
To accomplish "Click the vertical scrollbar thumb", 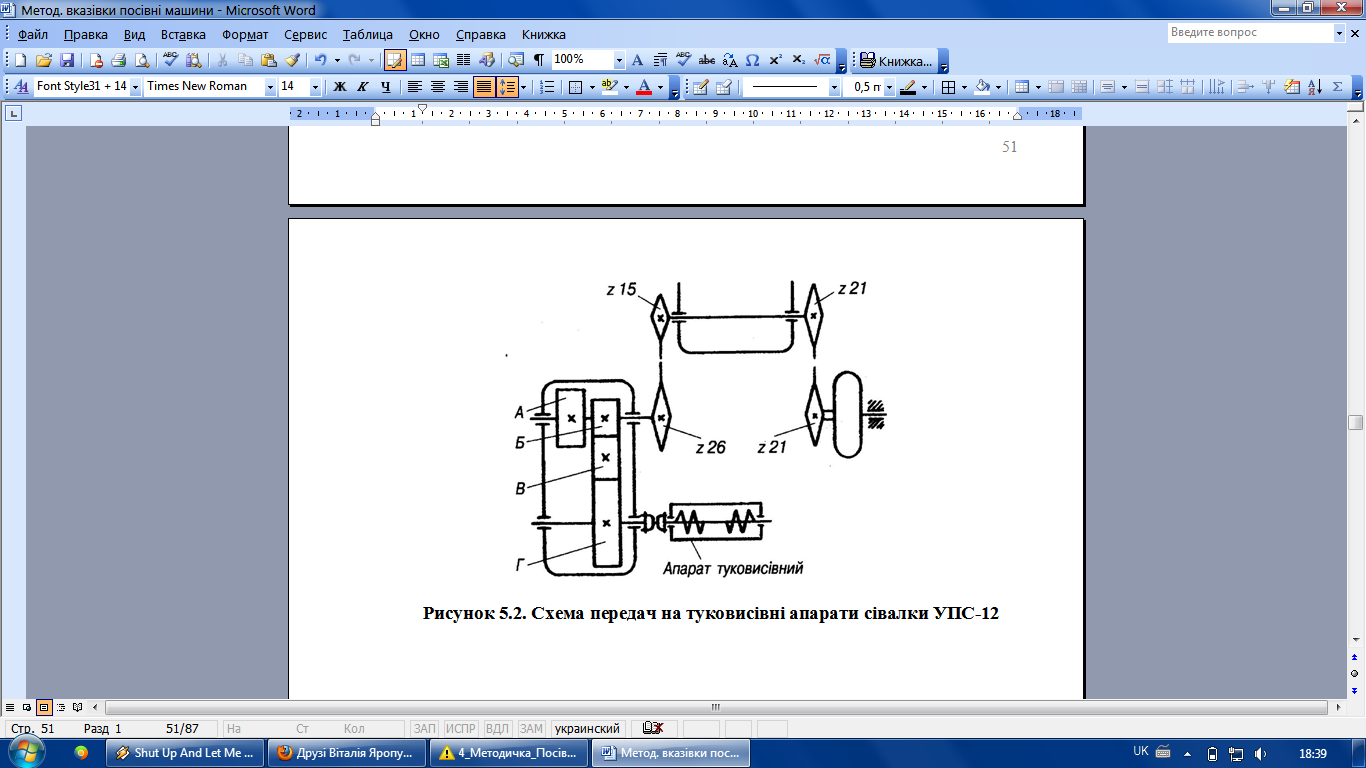I will pyautogui.click(x=1355, y=422).
